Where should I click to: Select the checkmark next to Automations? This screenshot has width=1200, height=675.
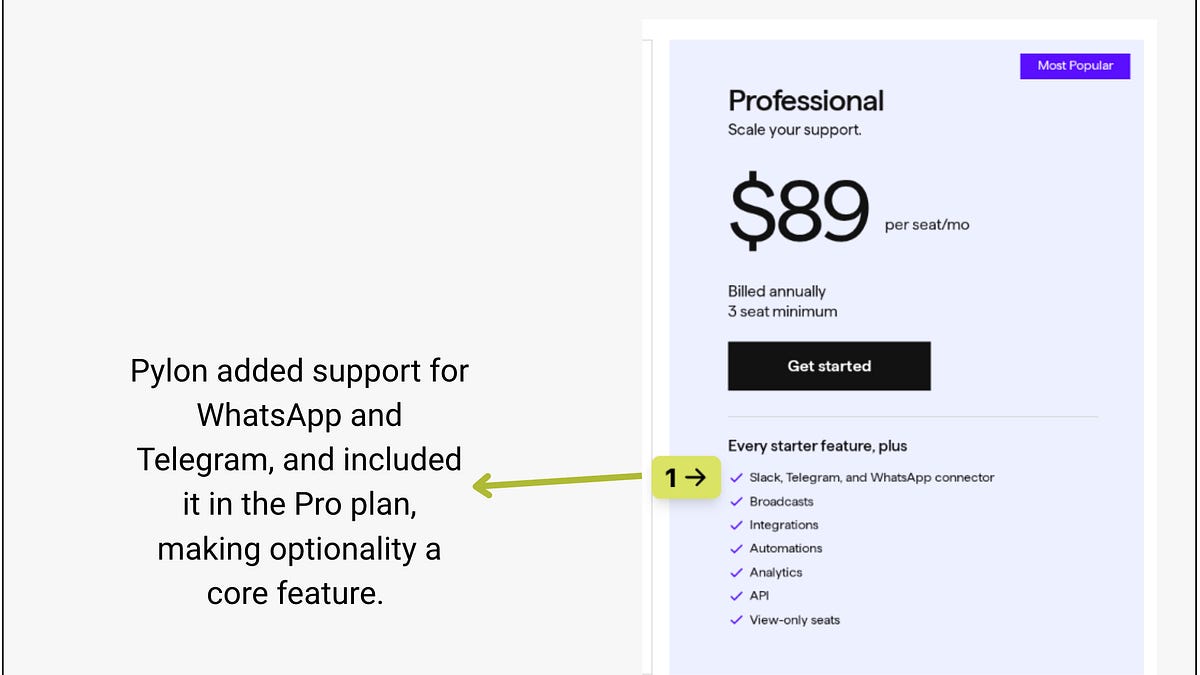point(735,548)
